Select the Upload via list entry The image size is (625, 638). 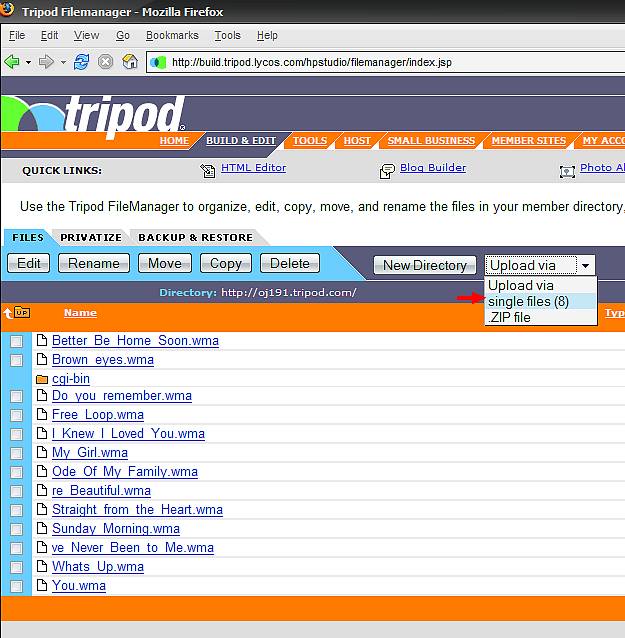coord(541,285)
